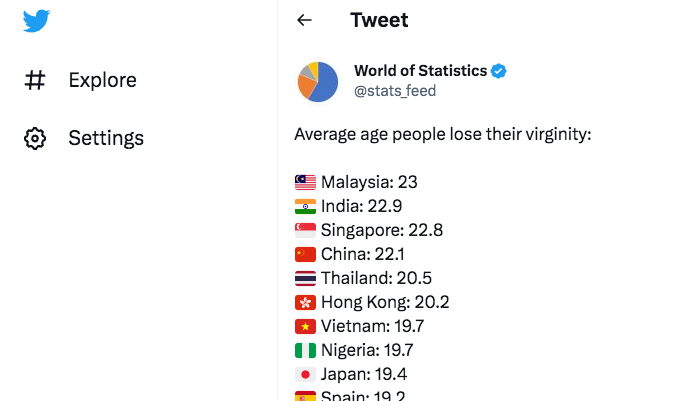Open the World of Statistics profile name
This screenshot has height=401, width=678.
pos(420,71)
